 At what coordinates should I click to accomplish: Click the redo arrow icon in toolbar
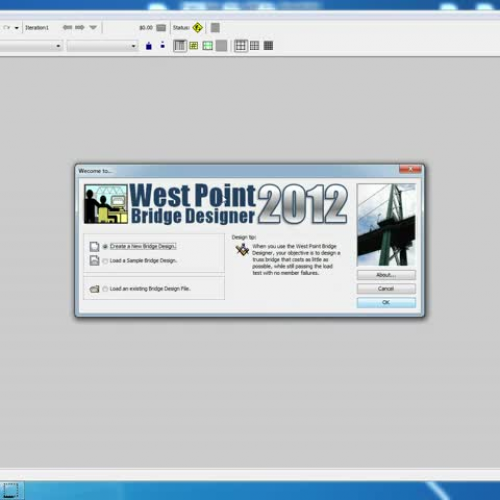7,28
